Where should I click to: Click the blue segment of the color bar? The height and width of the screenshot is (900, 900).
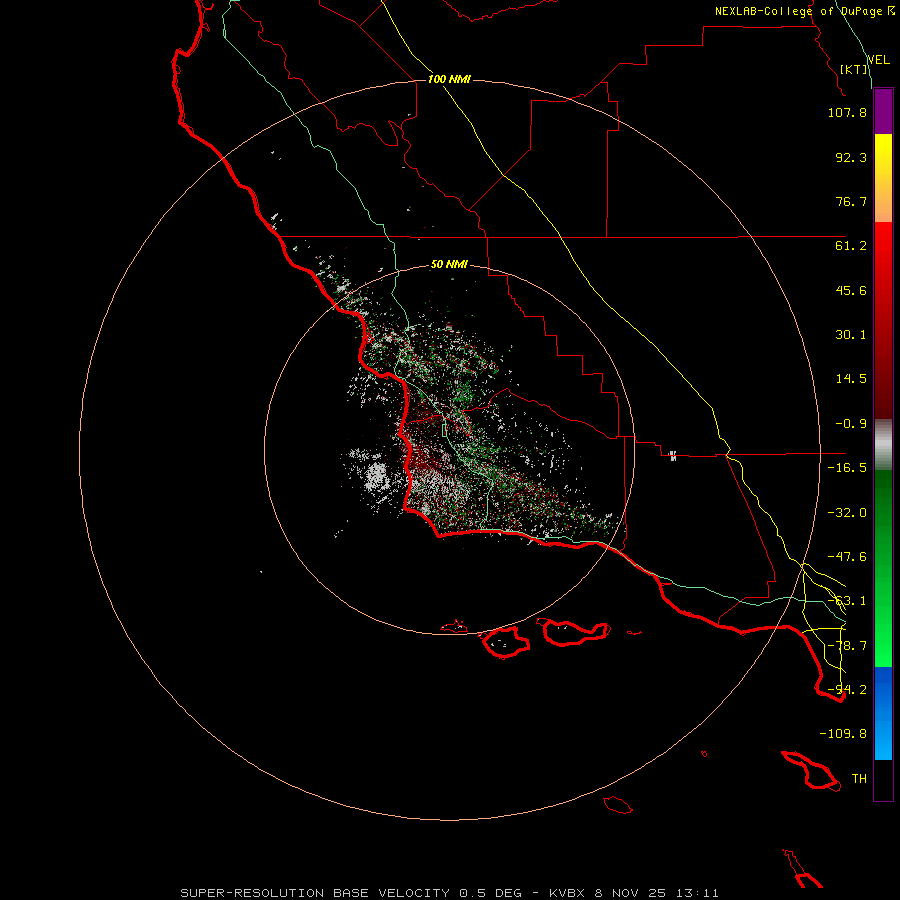pyautogui.click(x=883, y=713)
